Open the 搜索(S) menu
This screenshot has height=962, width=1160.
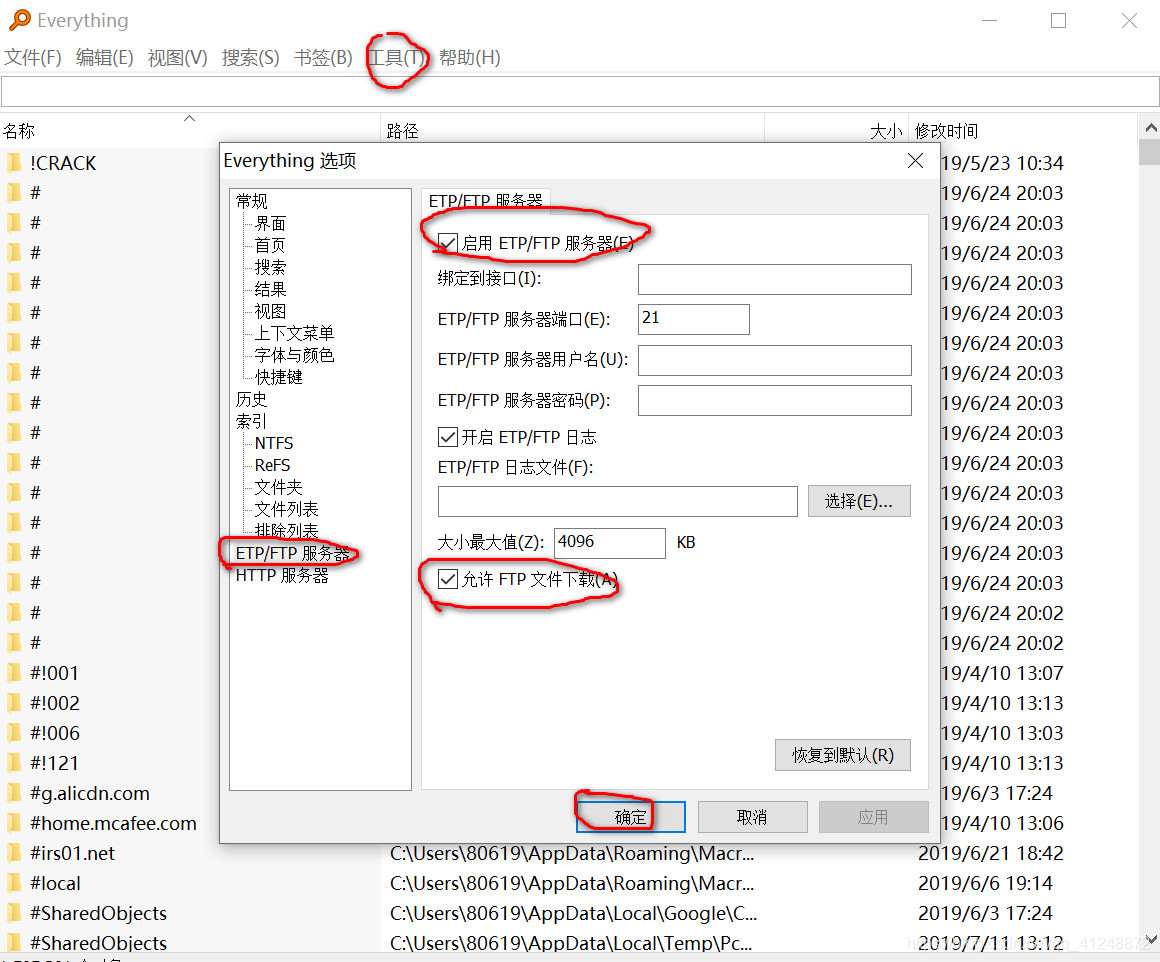(x=250, y=58)
